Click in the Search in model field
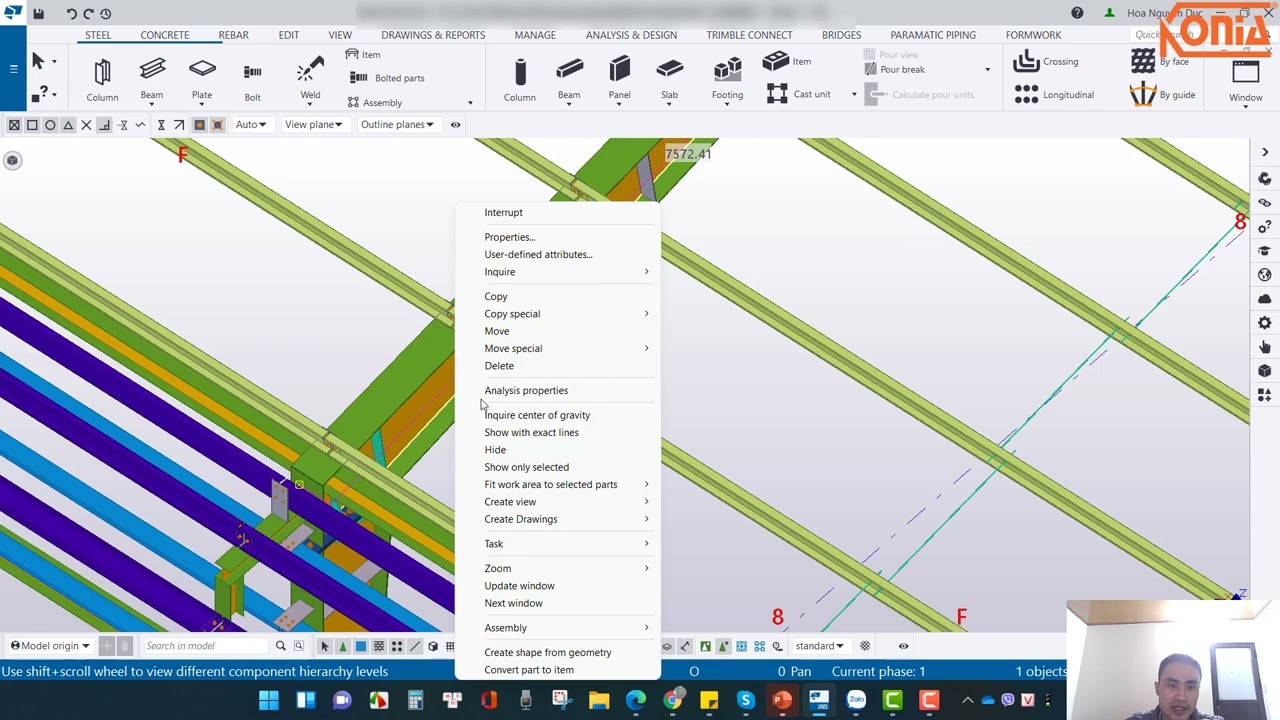Viewport: 1280px width, 720px height. point(206,646)
